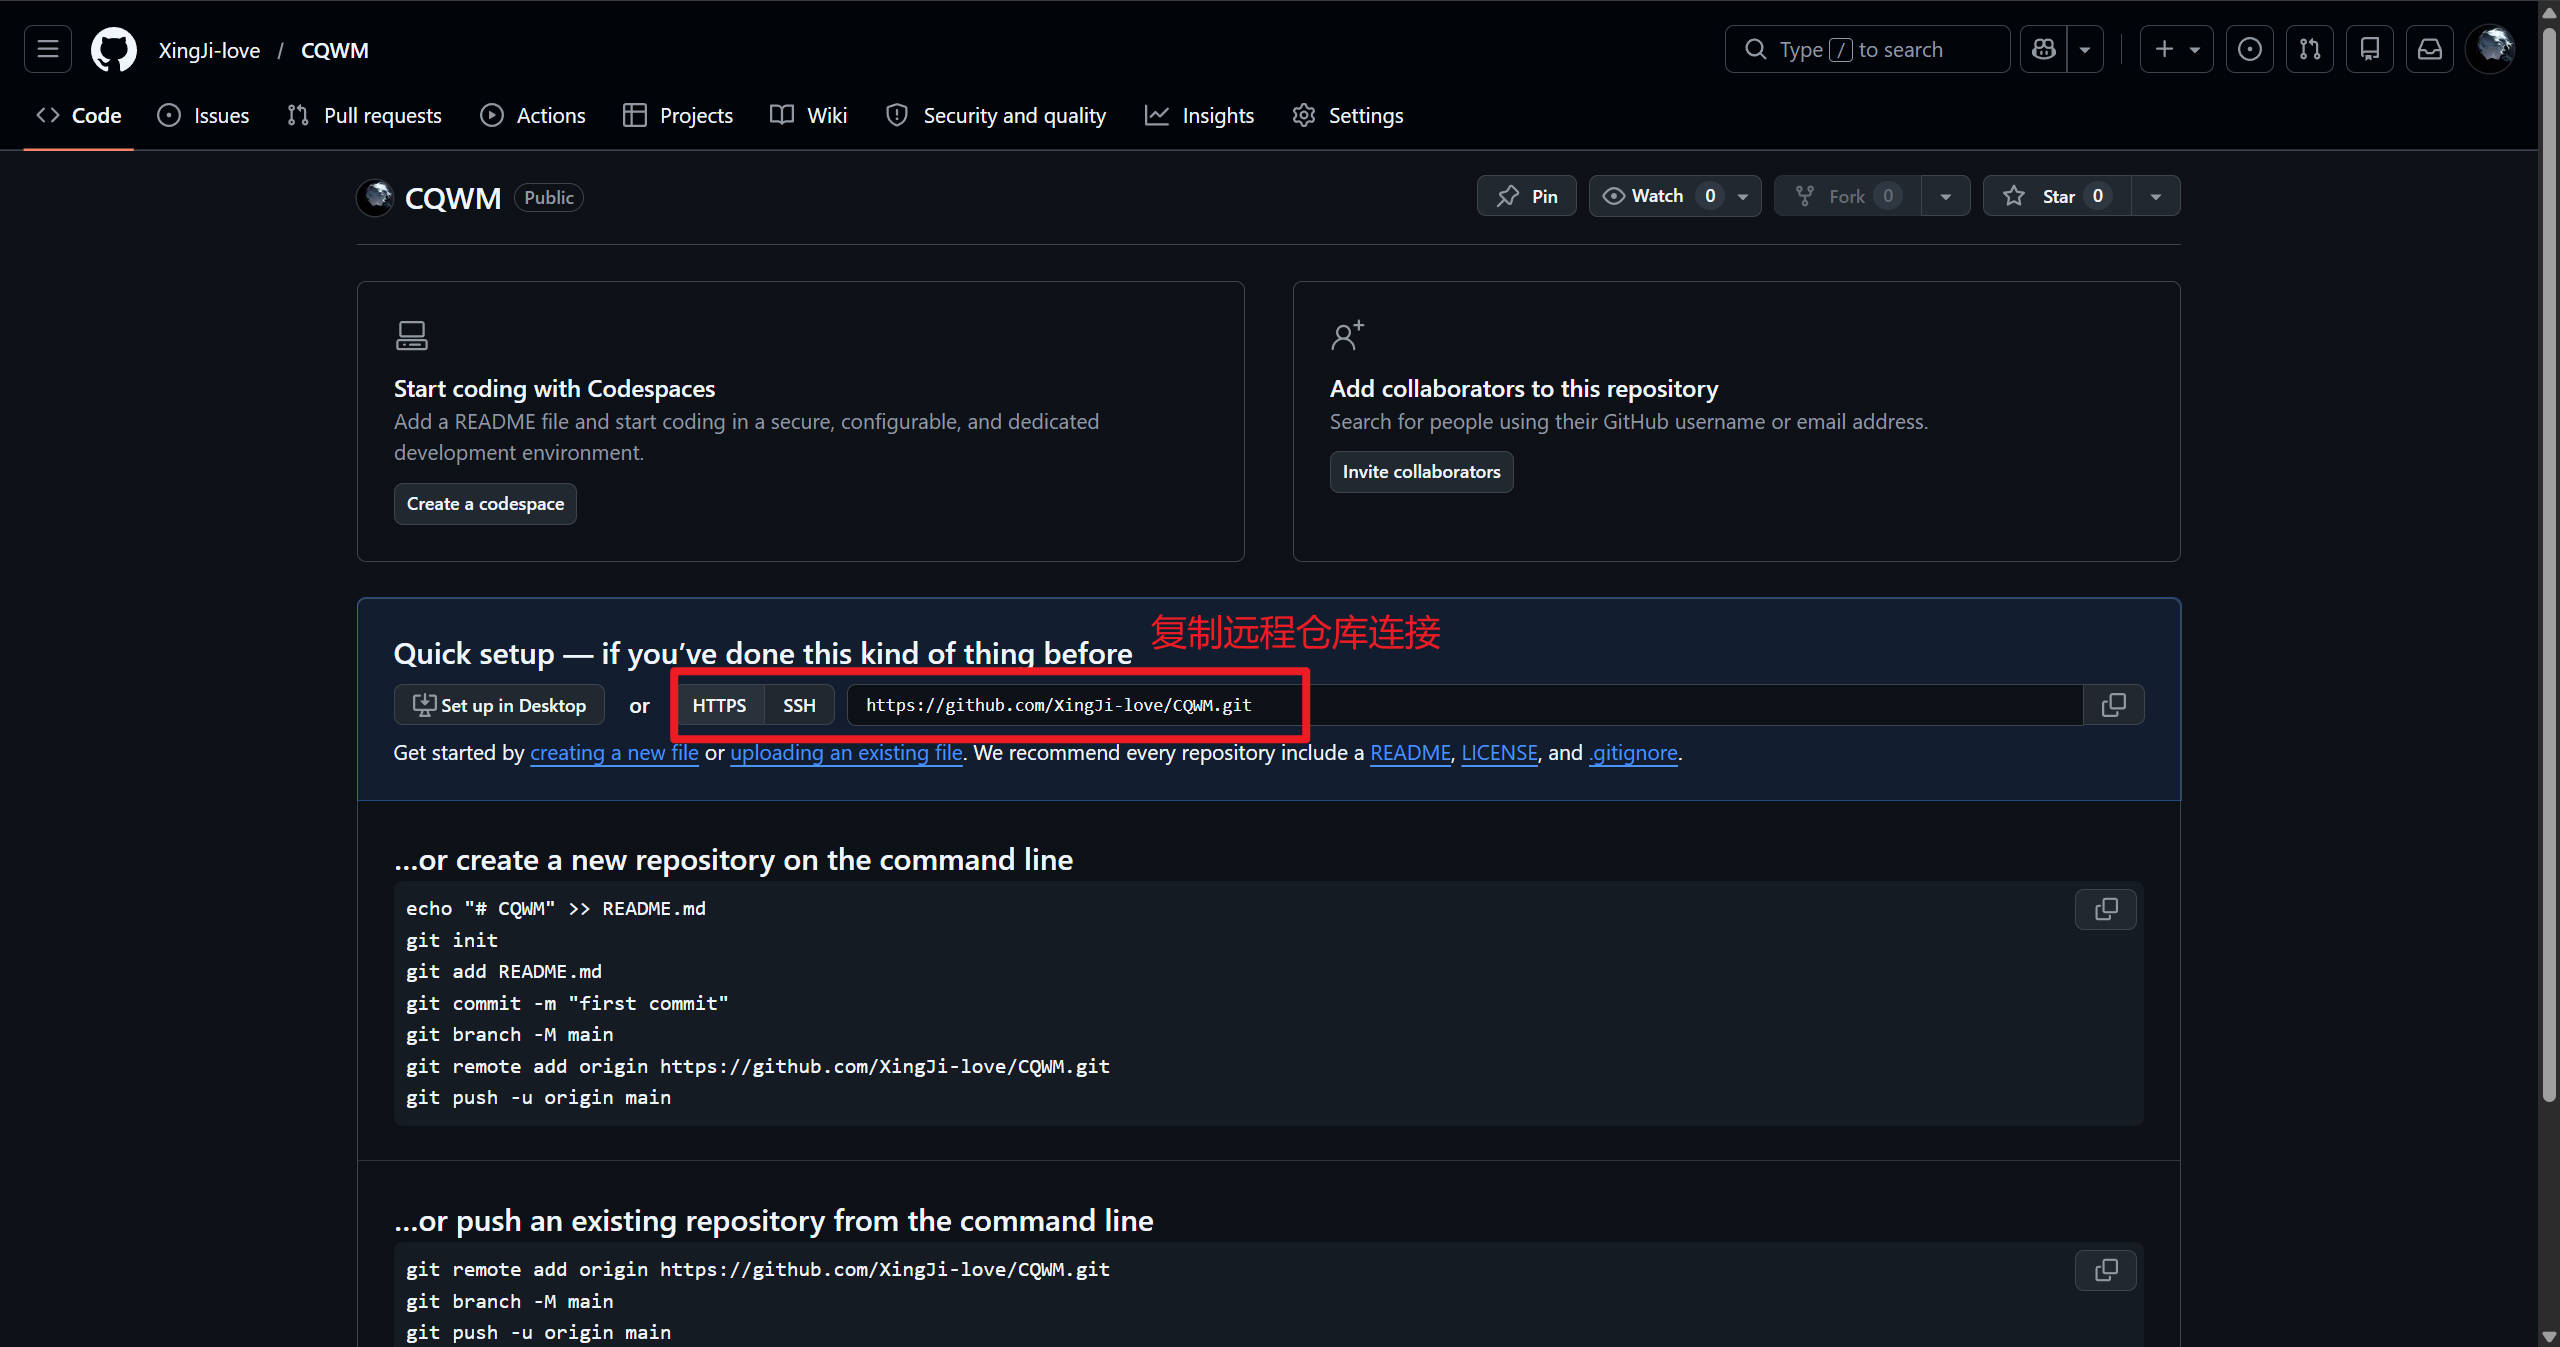Click 'git commit -m "first commit"' line
The height and width of the screenshot is (1347, 2560).
coord(567,1004)
